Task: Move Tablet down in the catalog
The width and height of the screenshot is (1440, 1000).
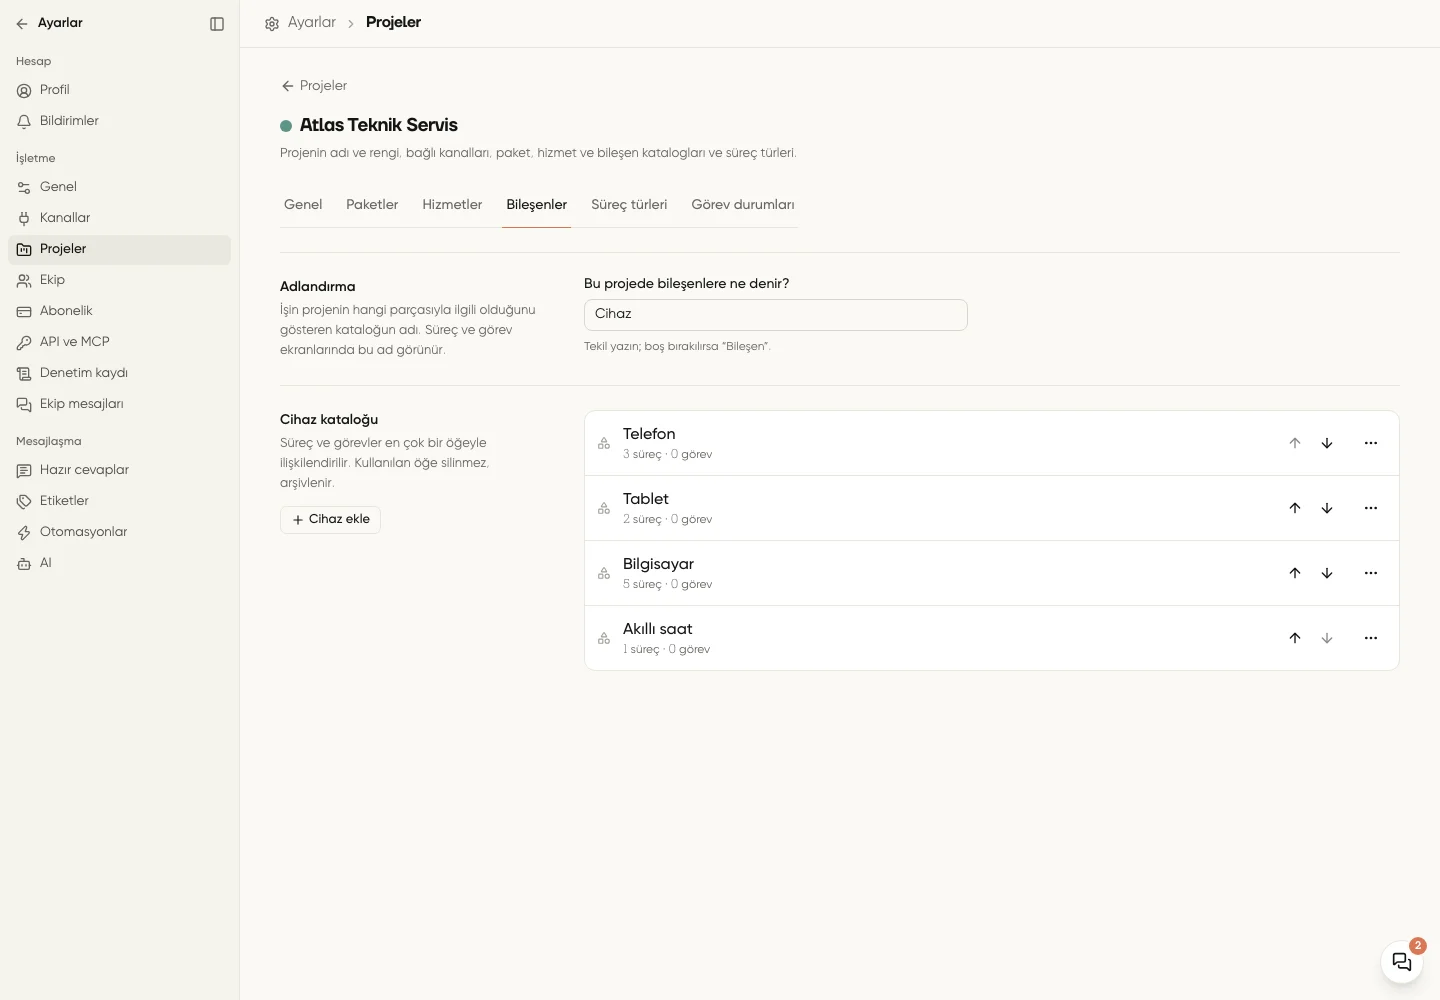Action: point(1327,508)
